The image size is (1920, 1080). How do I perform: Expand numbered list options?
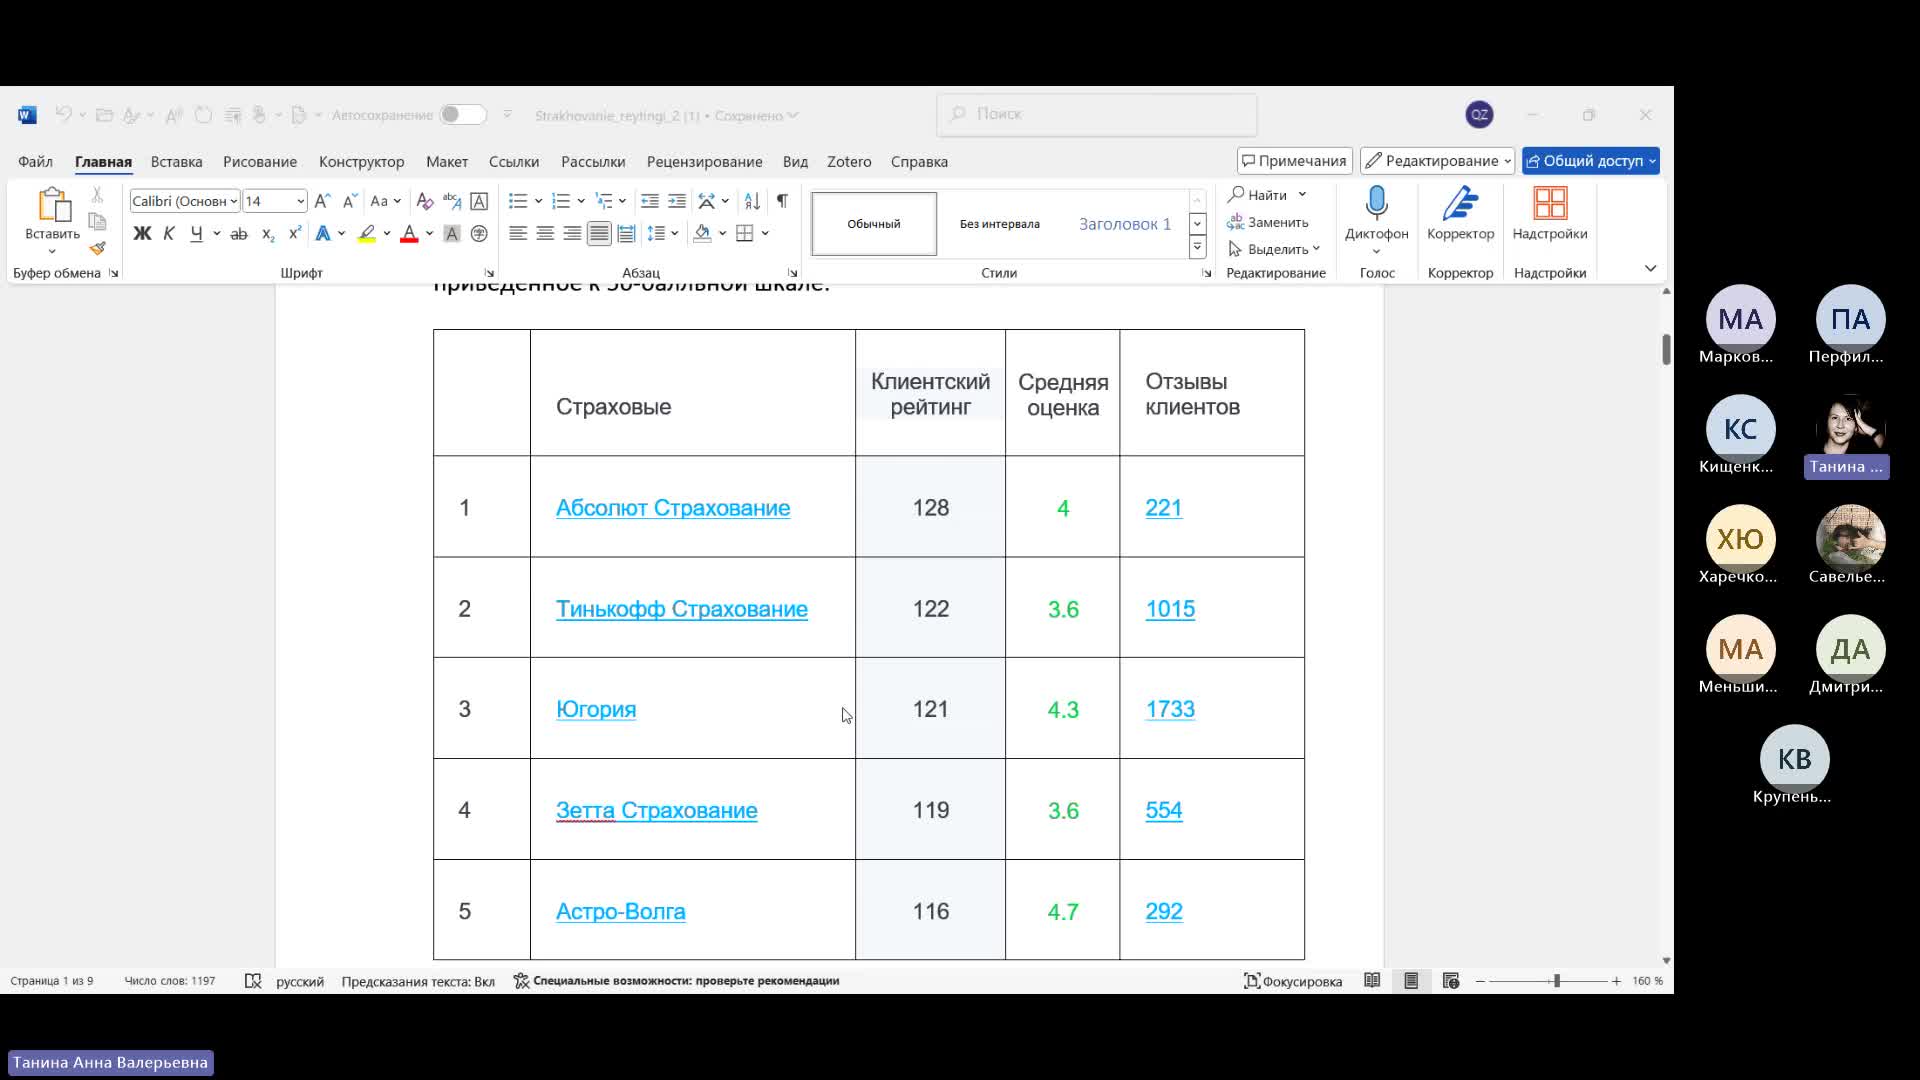[x=581, y=201]
